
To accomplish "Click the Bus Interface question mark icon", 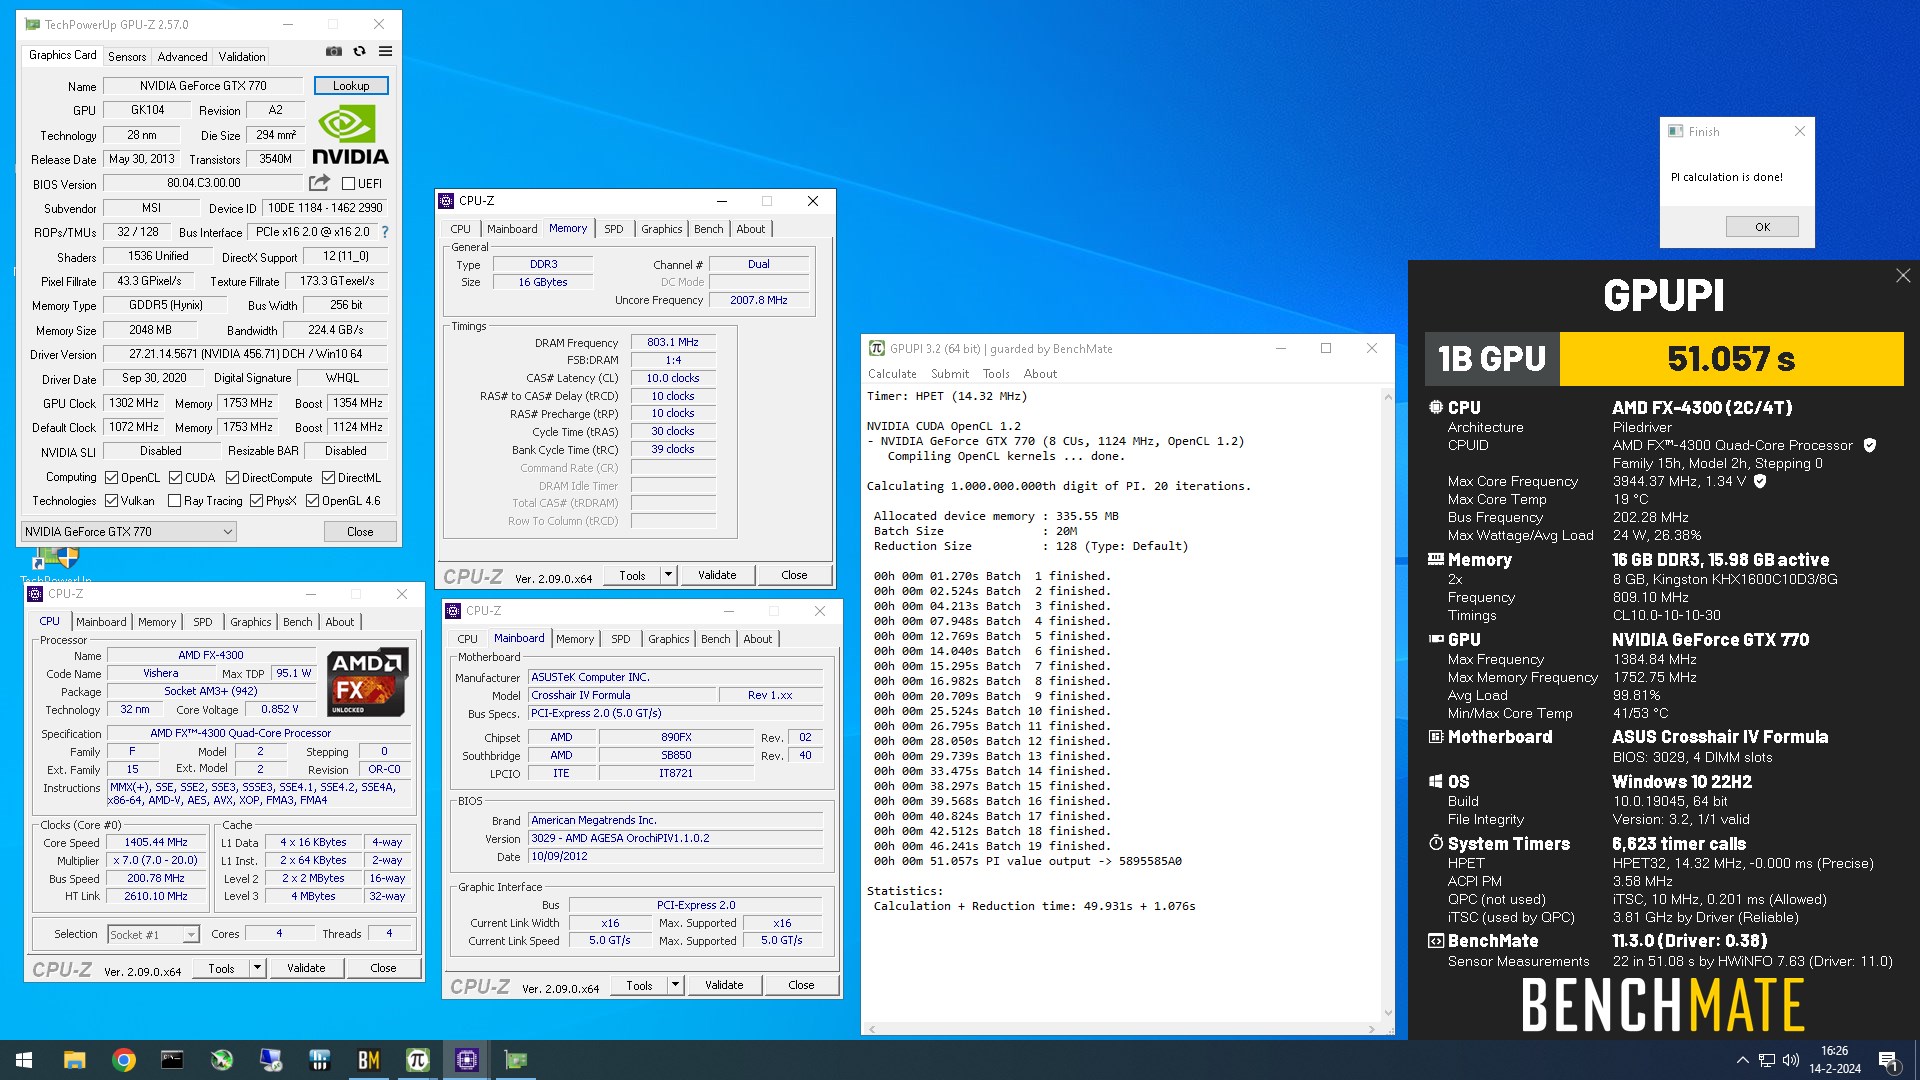I will [x=385, y=232].
